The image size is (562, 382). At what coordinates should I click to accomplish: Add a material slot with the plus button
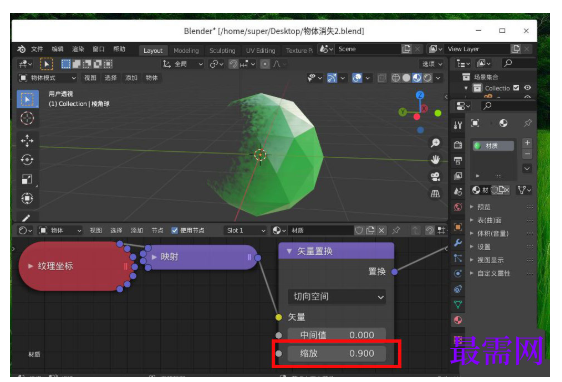click(527, 143)
